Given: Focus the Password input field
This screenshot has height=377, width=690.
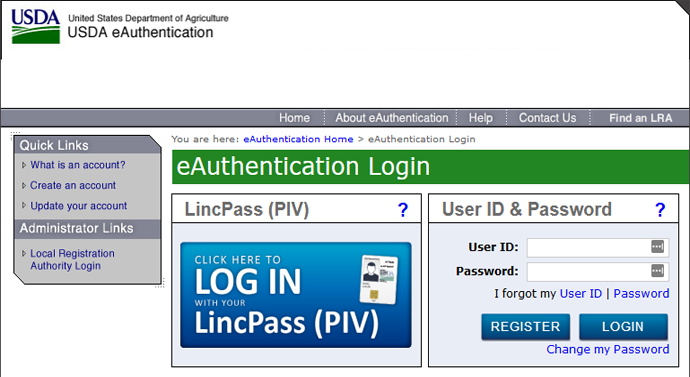Looking at the screenshot, I should click(x=598, y=271).
